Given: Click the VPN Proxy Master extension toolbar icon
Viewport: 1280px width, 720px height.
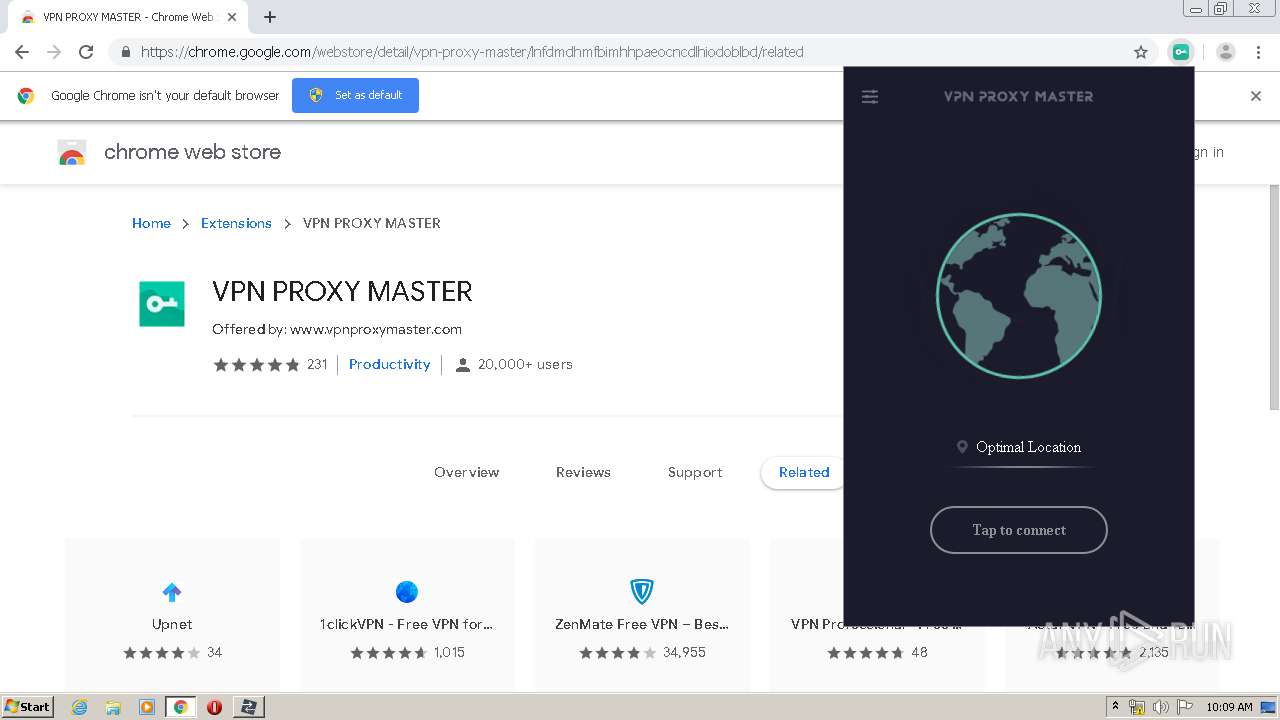Looking at the screenshot, I should 1181,52.
